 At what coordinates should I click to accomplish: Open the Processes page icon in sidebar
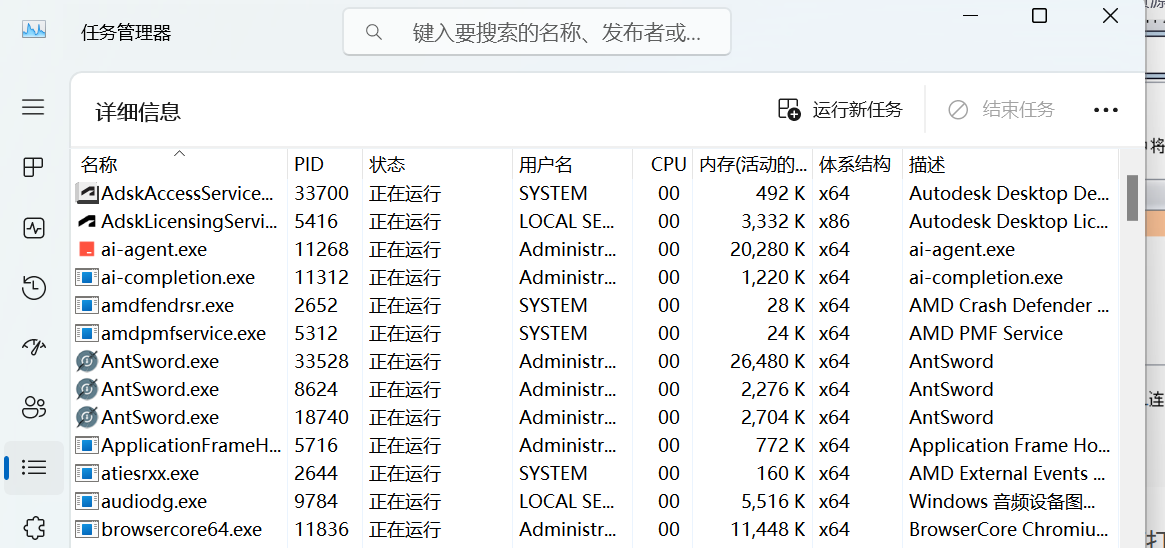[33, 168]
